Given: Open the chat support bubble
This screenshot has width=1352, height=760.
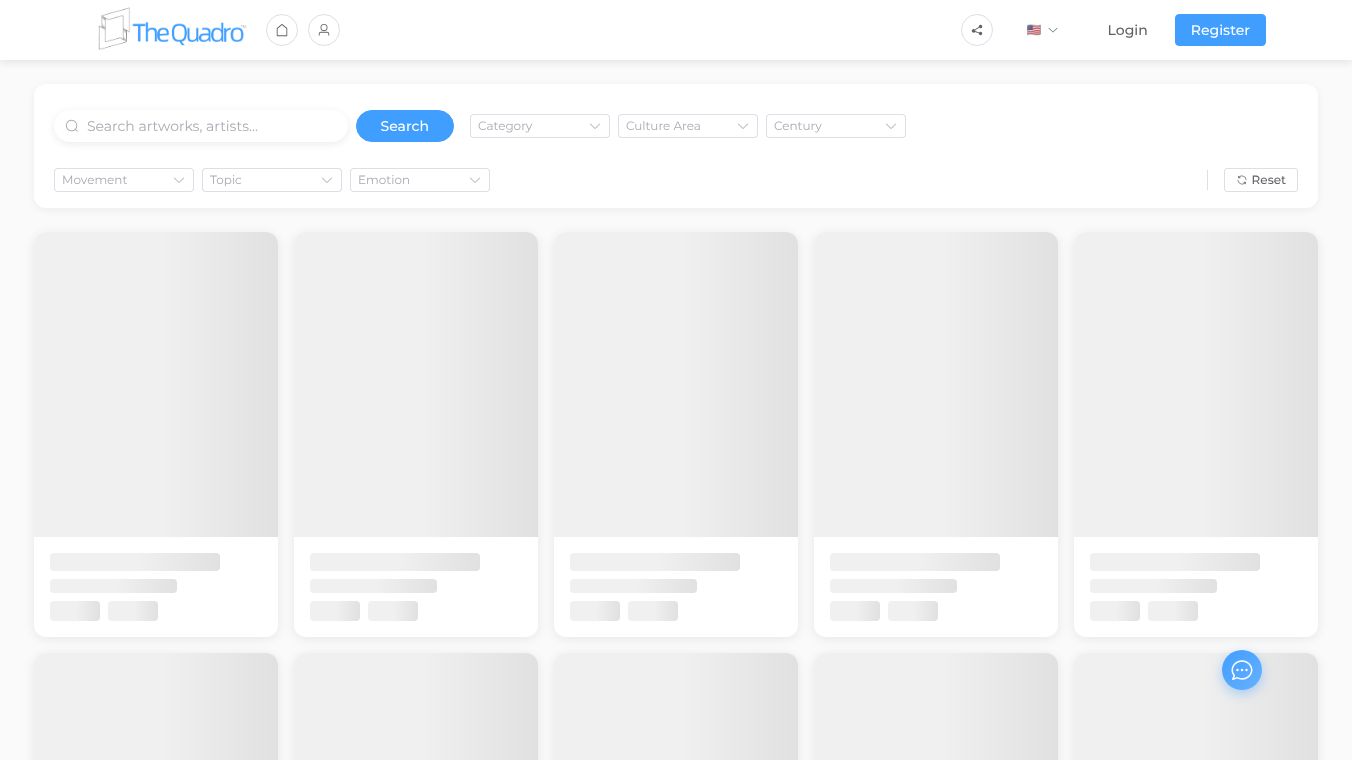Looking at the screenshot, I should [1242, 670].
